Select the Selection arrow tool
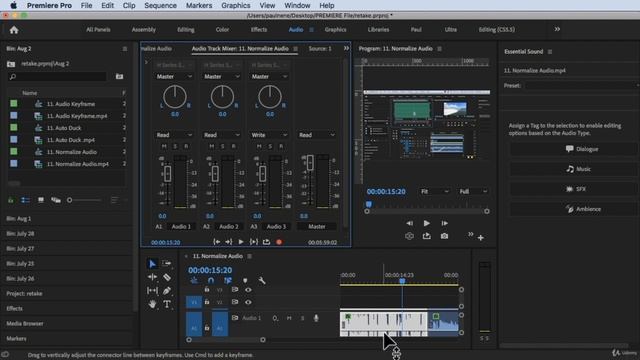This screenshot has height=360, width=640. (152, 264)
